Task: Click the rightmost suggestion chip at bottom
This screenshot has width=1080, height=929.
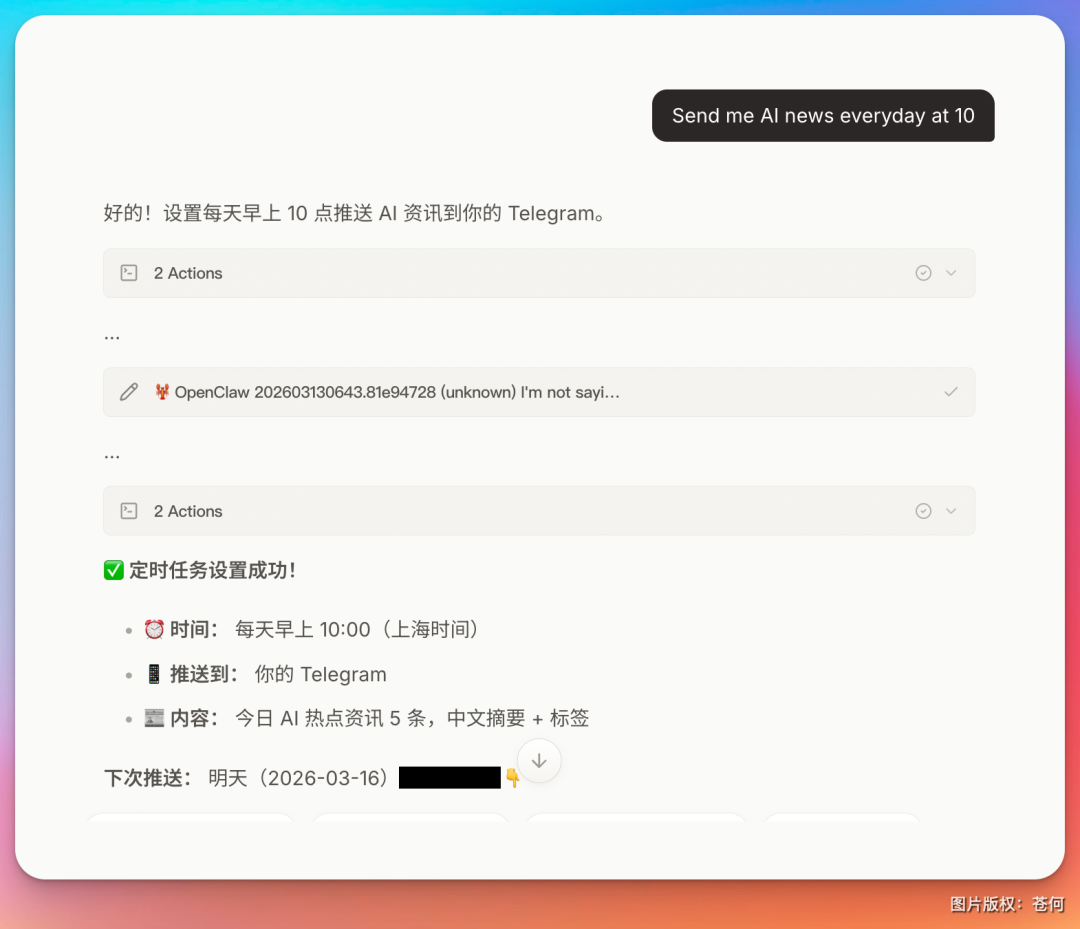Action: click(x=842, y=825)
